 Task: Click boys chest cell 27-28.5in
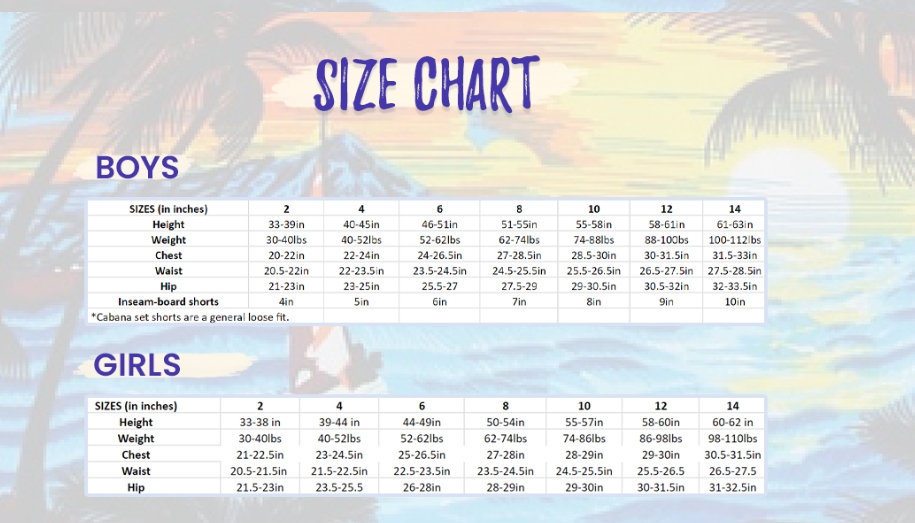pyautogui.click(x=518, y=255)
